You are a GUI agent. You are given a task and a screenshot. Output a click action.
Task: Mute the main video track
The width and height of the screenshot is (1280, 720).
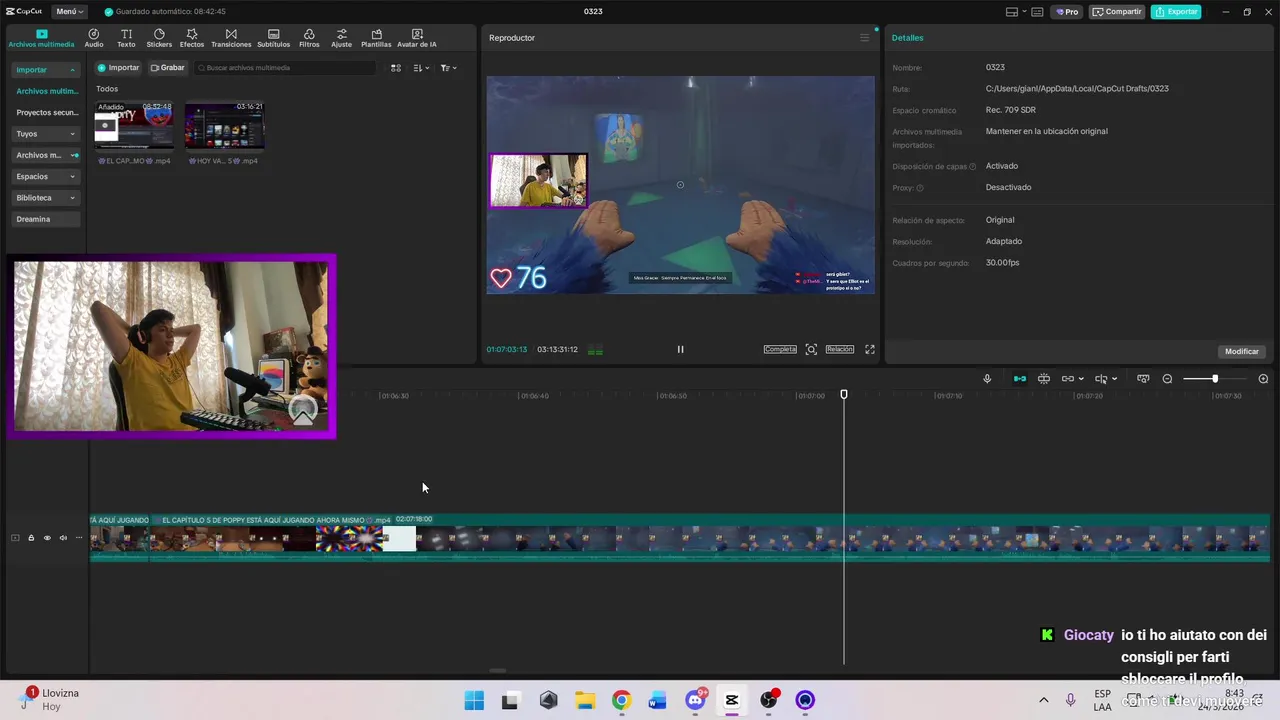tap(63, 538)
